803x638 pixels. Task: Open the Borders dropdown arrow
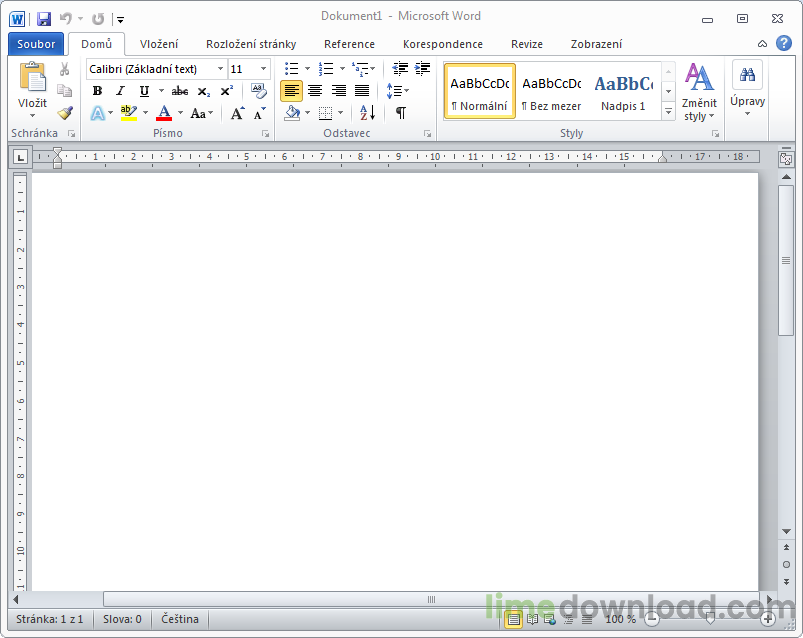[341, 113]
